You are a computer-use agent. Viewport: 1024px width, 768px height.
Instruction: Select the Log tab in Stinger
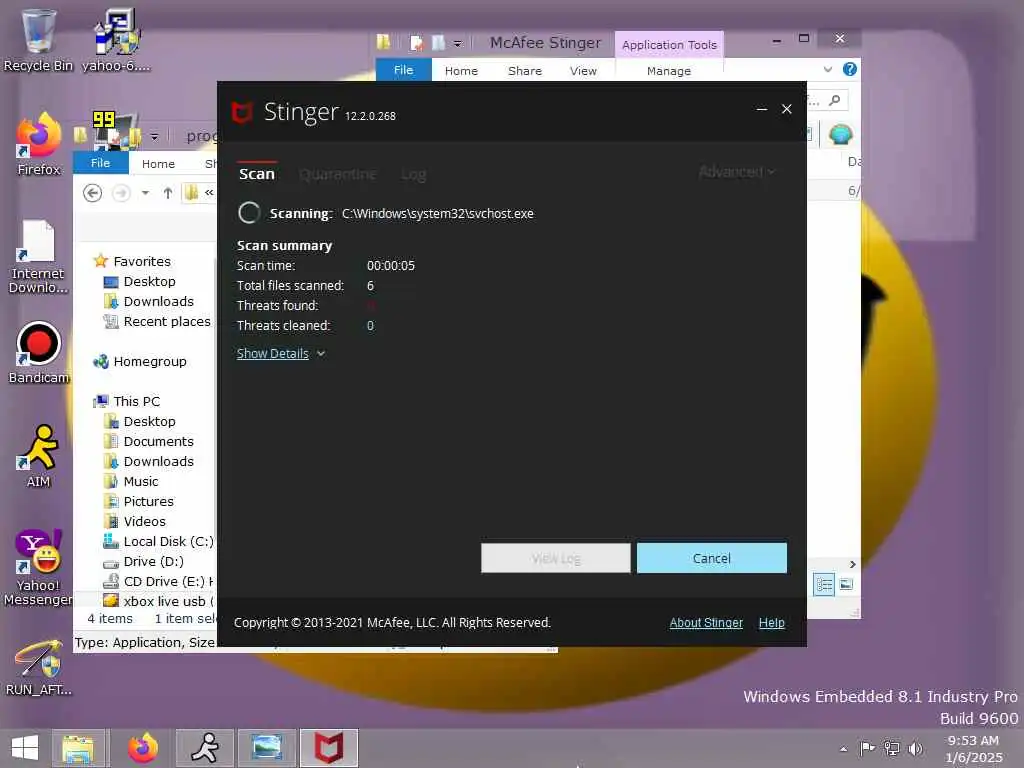click(x=413, y=174)
